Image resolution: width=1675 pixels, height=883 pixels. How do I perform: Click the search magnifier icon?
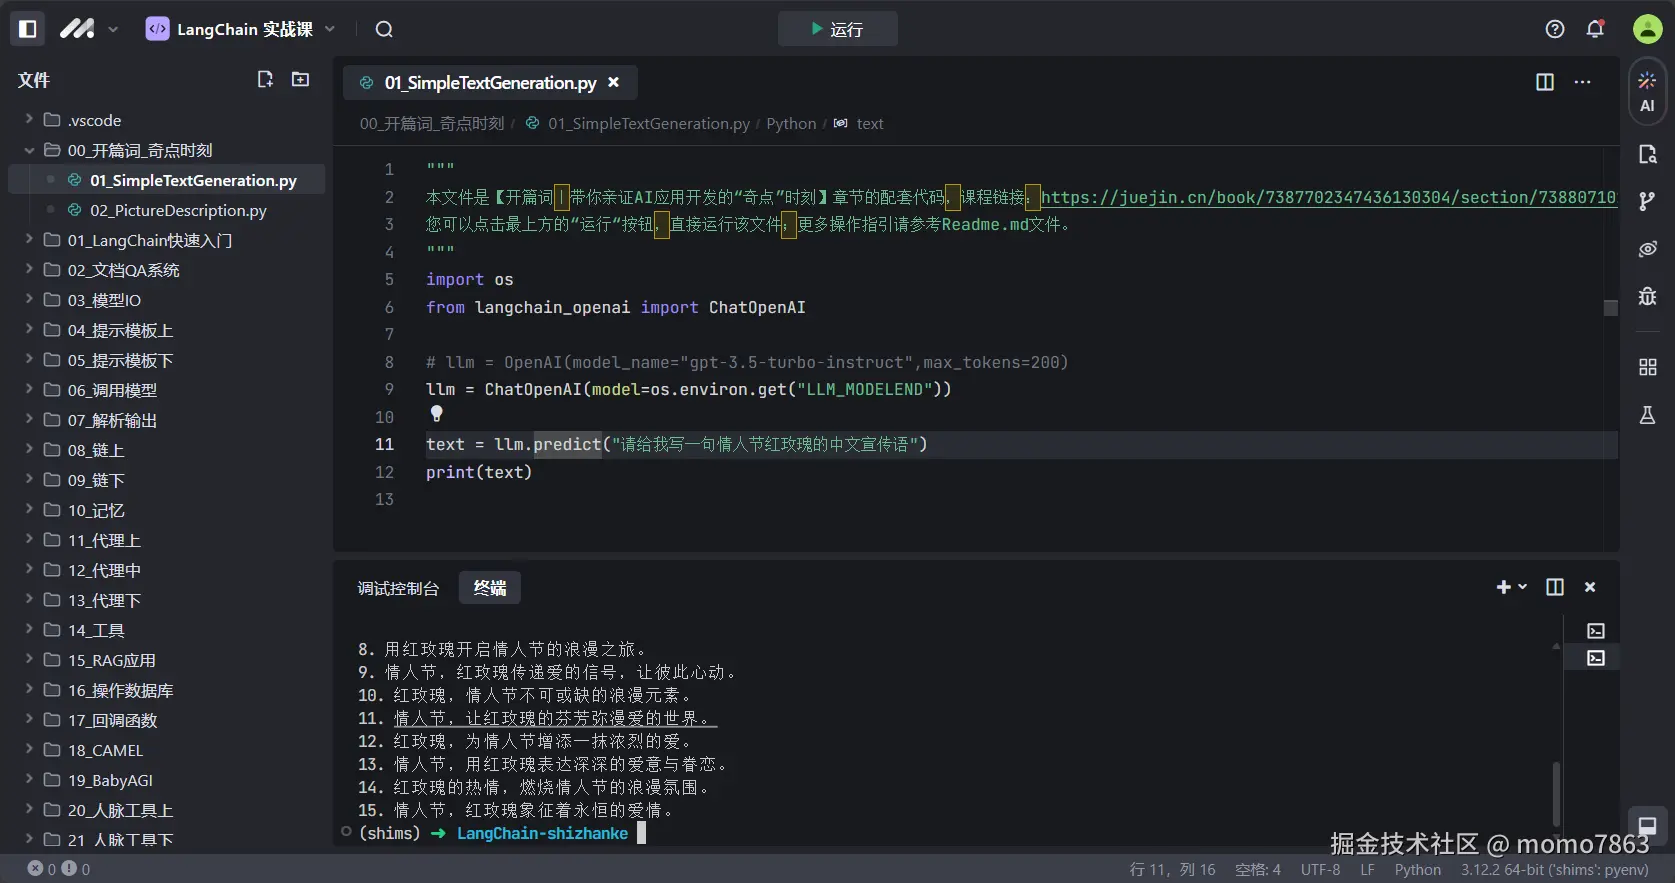click(384, 29)
